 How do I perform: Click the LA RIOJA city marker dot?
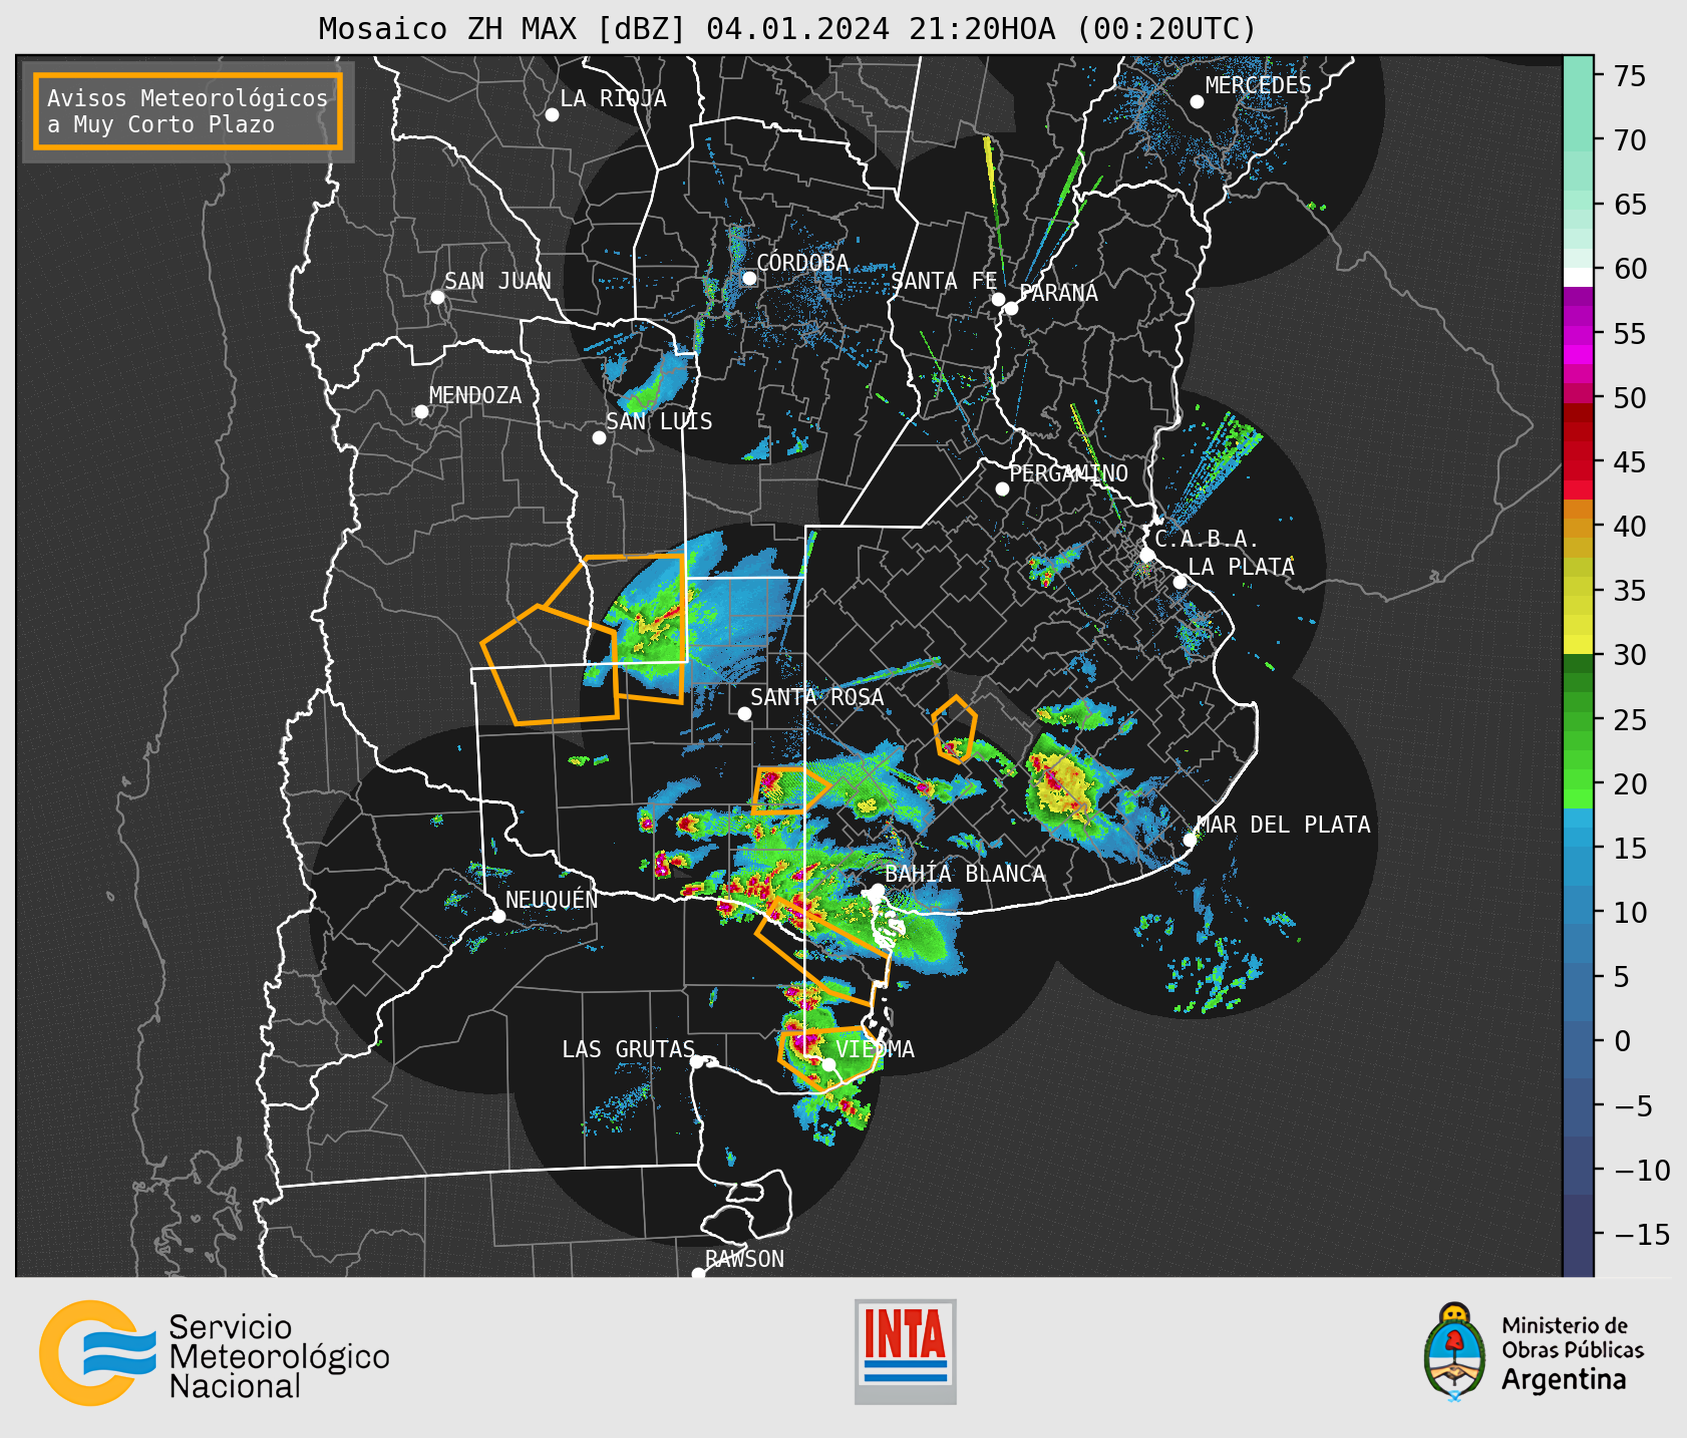pos(552,115)
